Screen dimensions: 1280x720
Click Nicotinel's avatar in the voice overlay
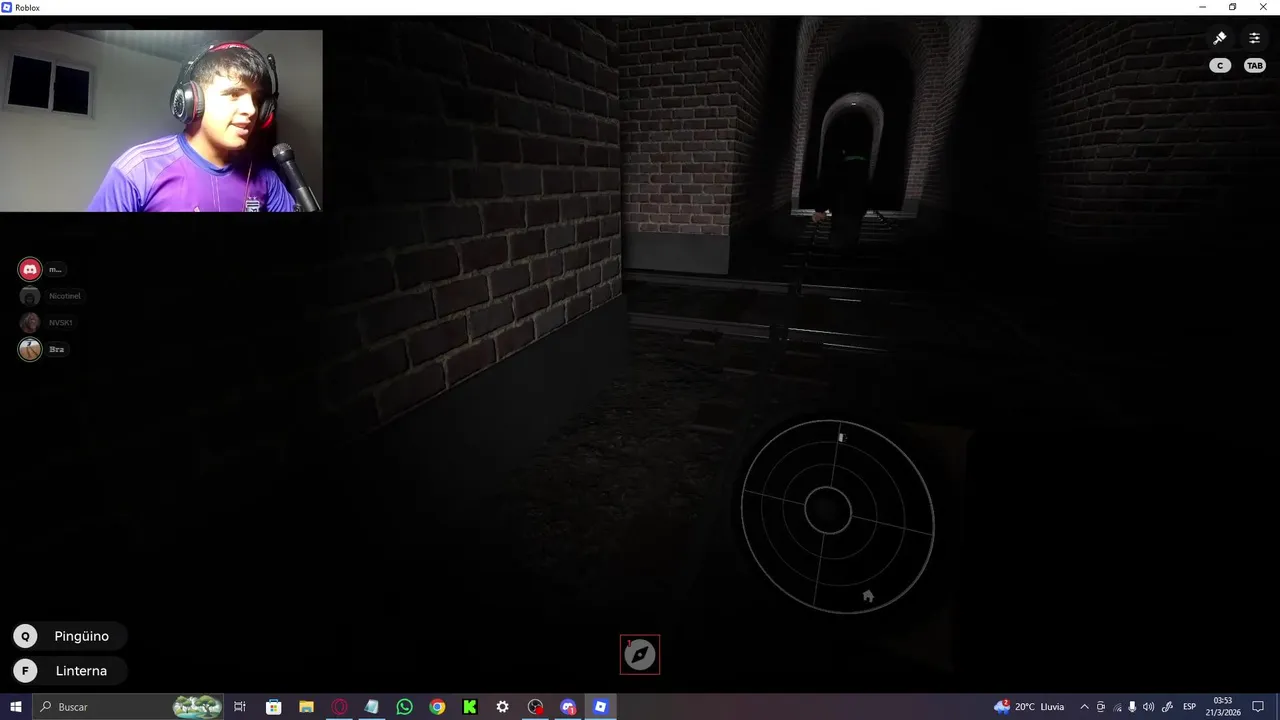point(30,296)
